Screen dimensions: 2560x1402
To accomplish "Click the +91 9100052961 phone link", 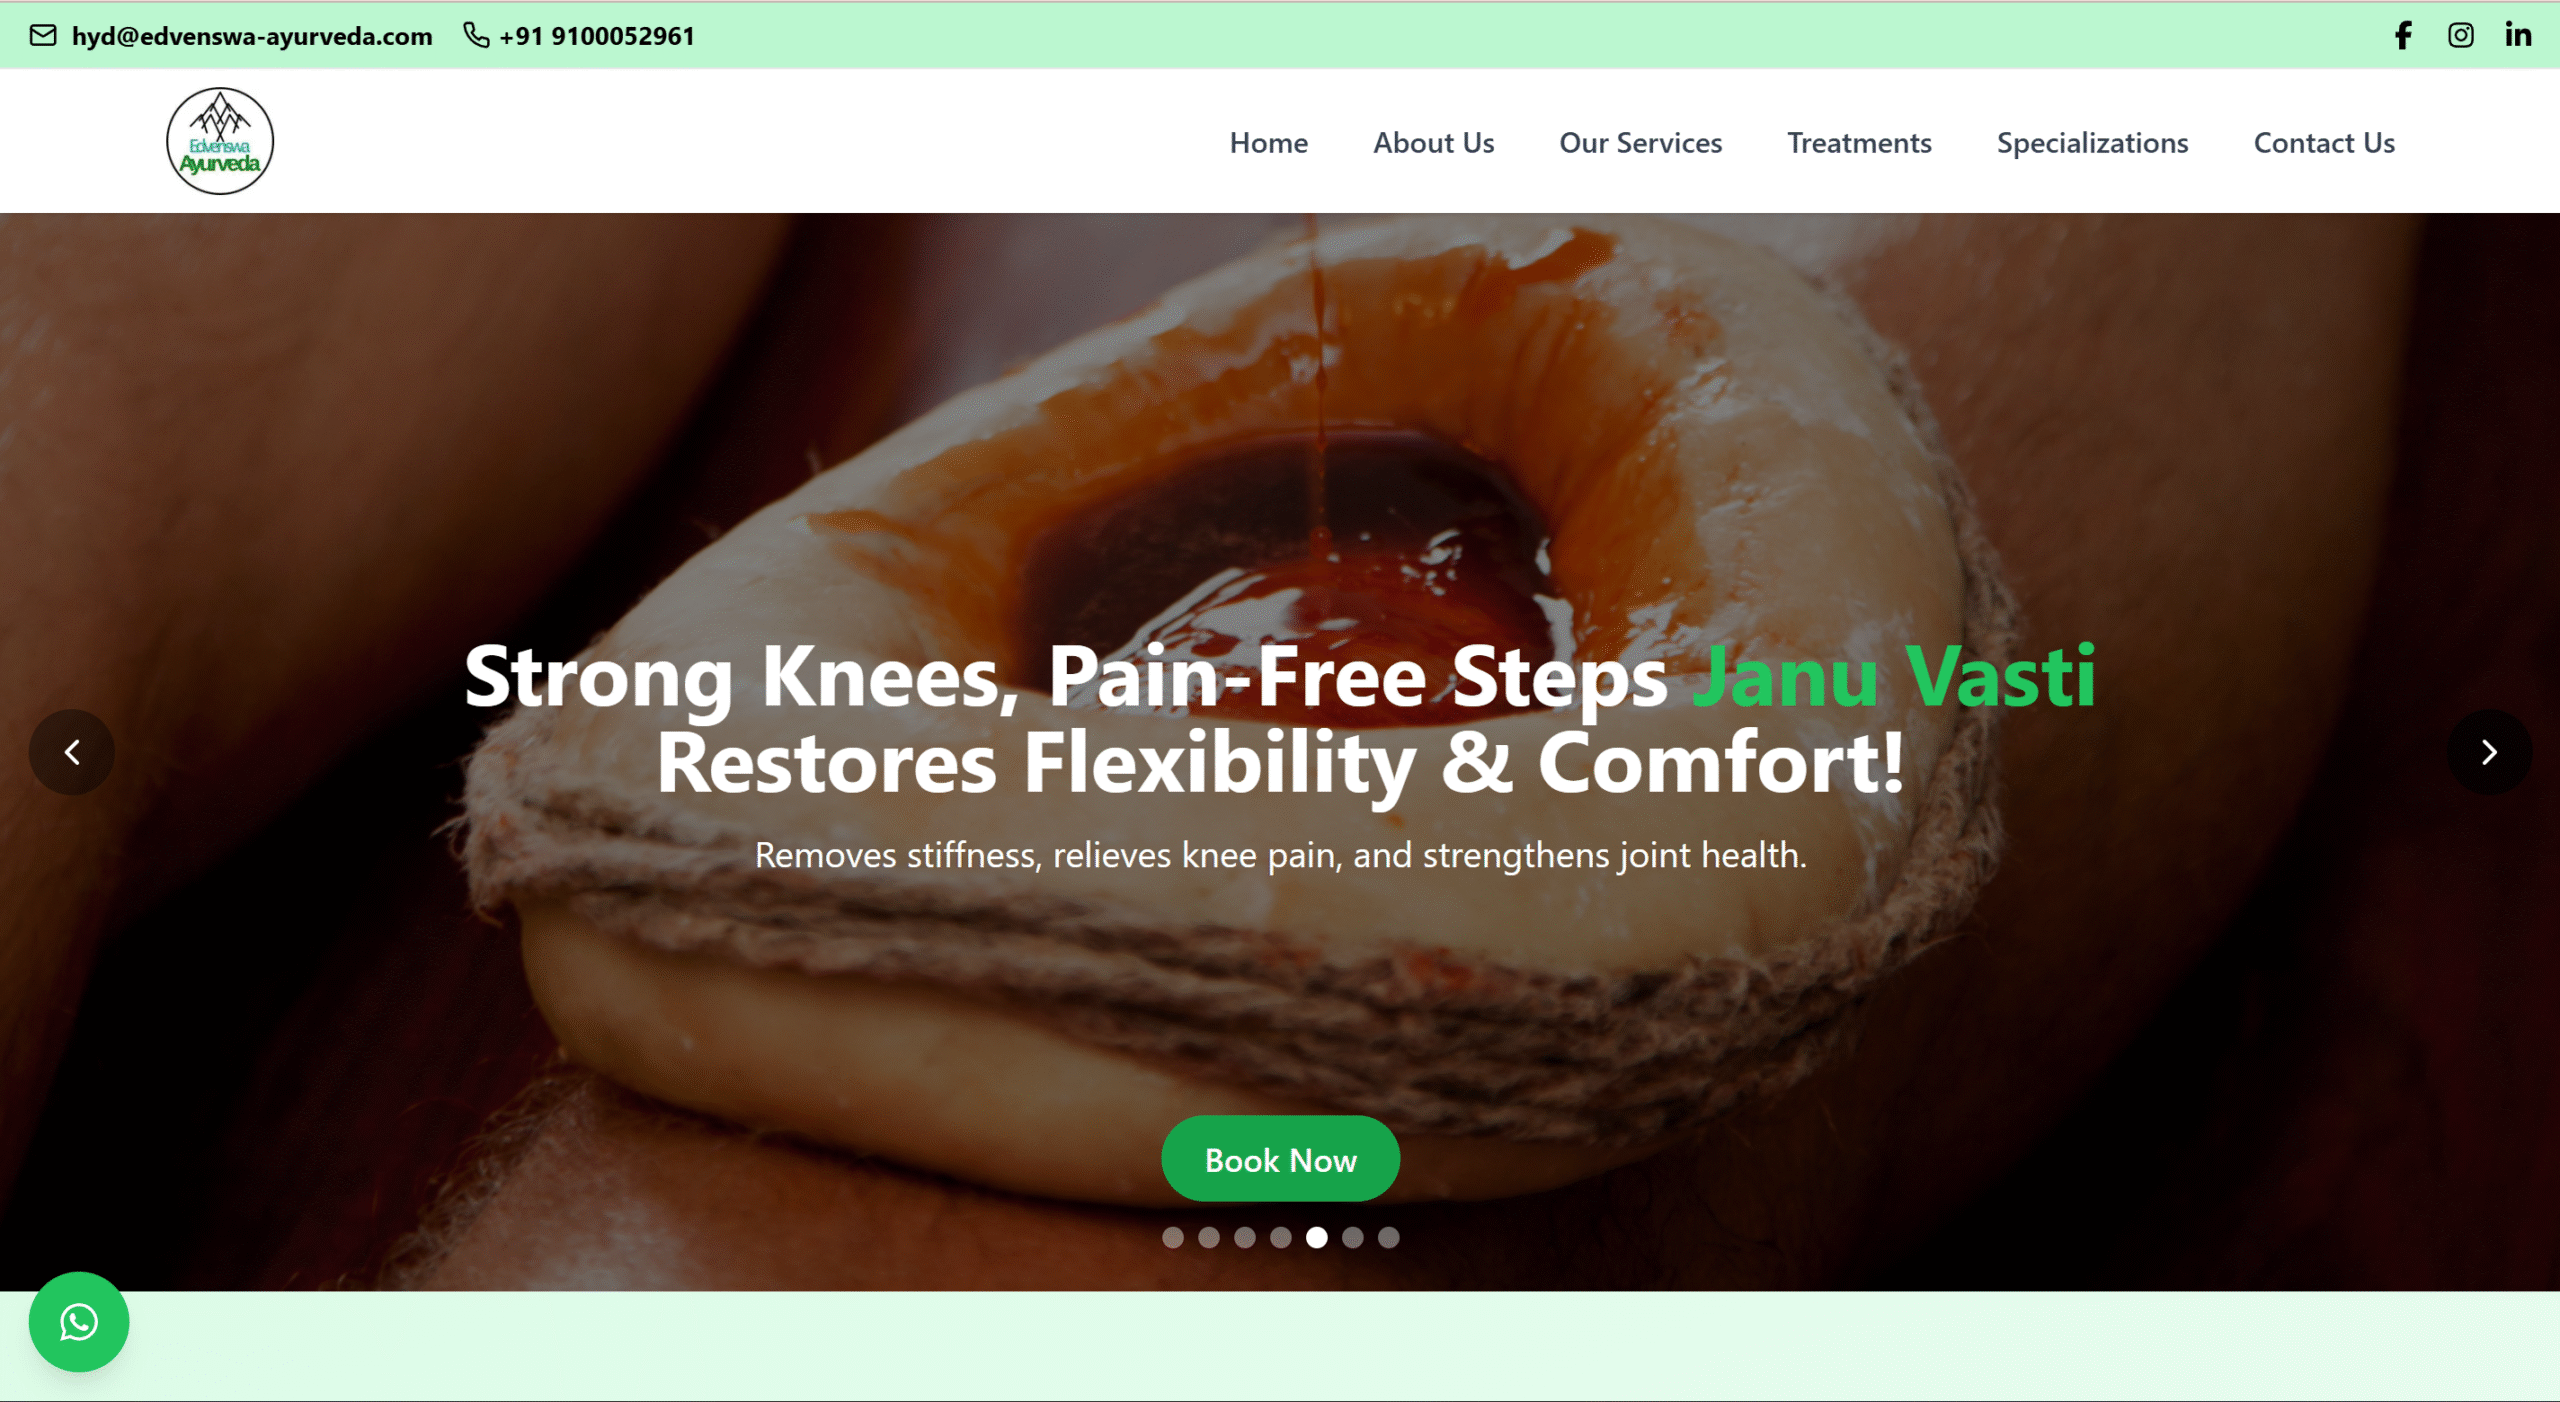I will coord(597,36).
